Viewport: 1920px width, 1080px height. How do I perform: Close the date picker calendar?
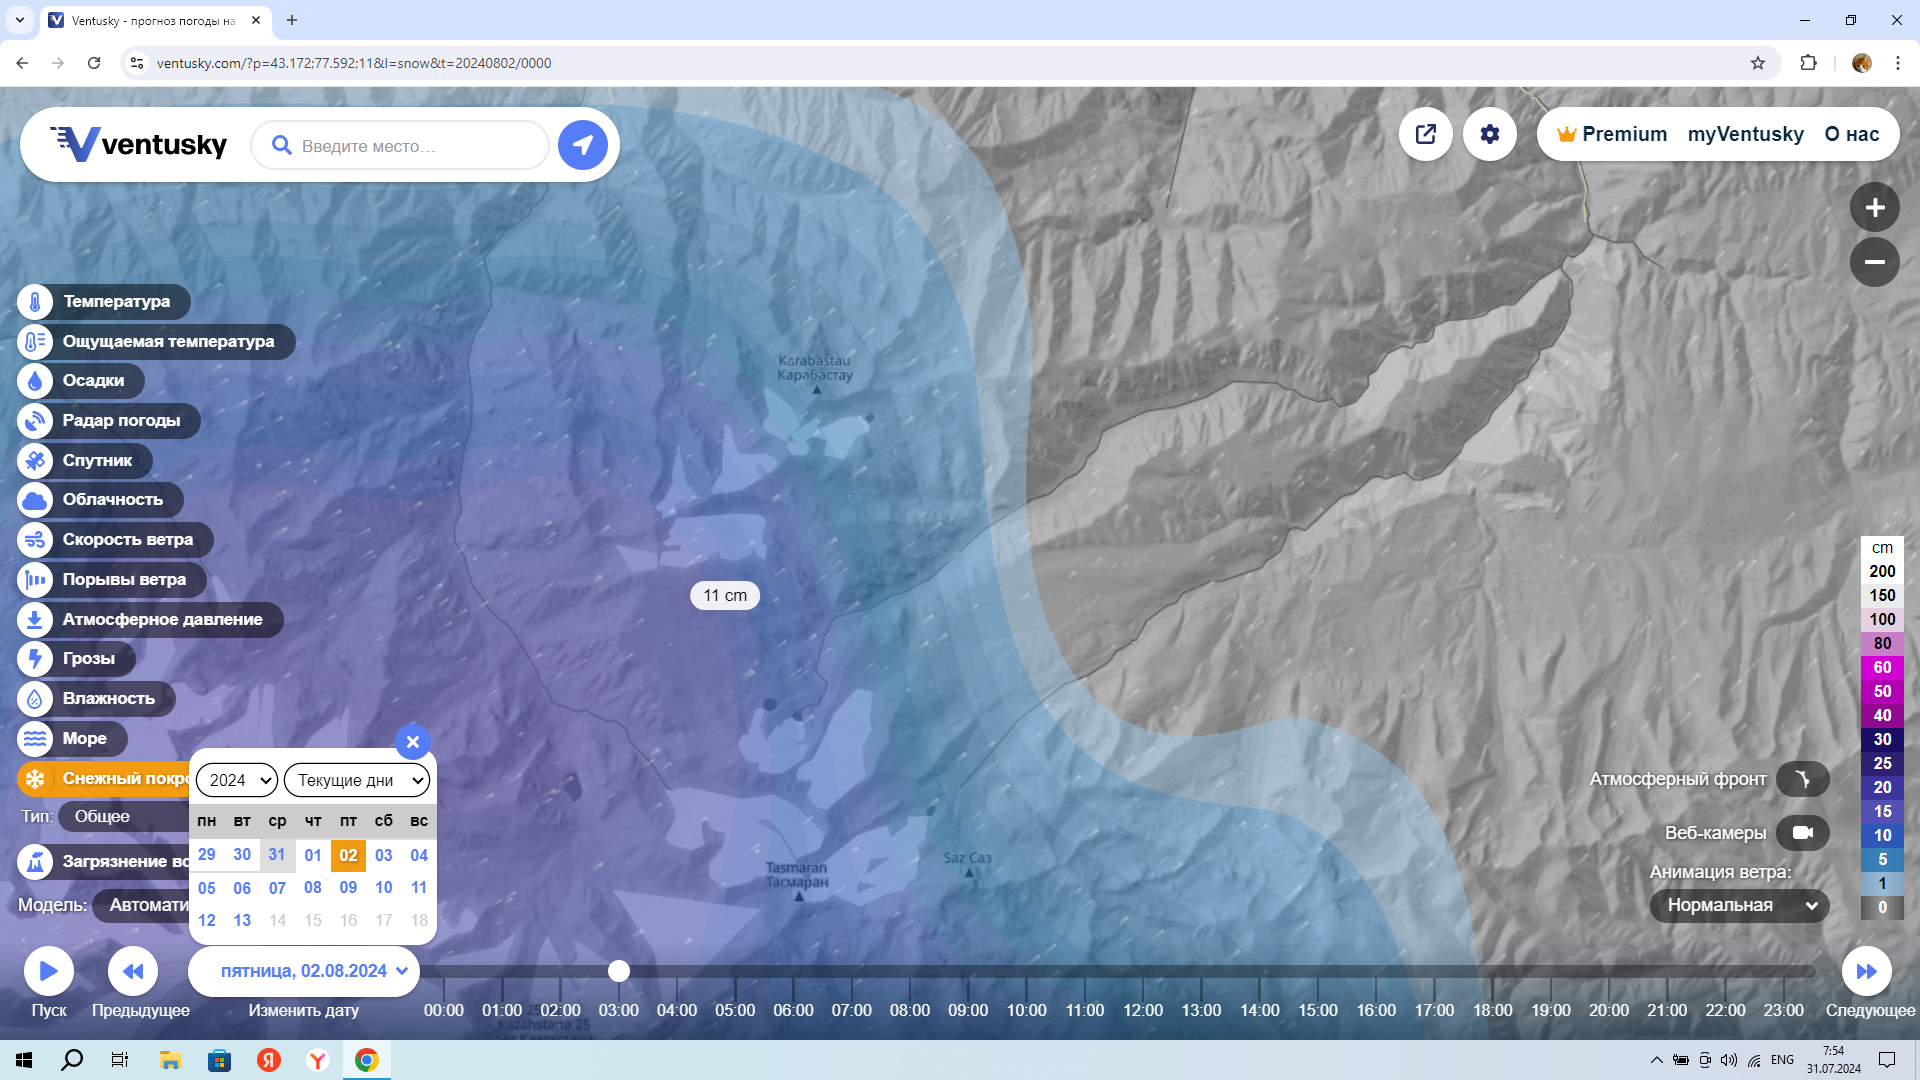[413, 742]
